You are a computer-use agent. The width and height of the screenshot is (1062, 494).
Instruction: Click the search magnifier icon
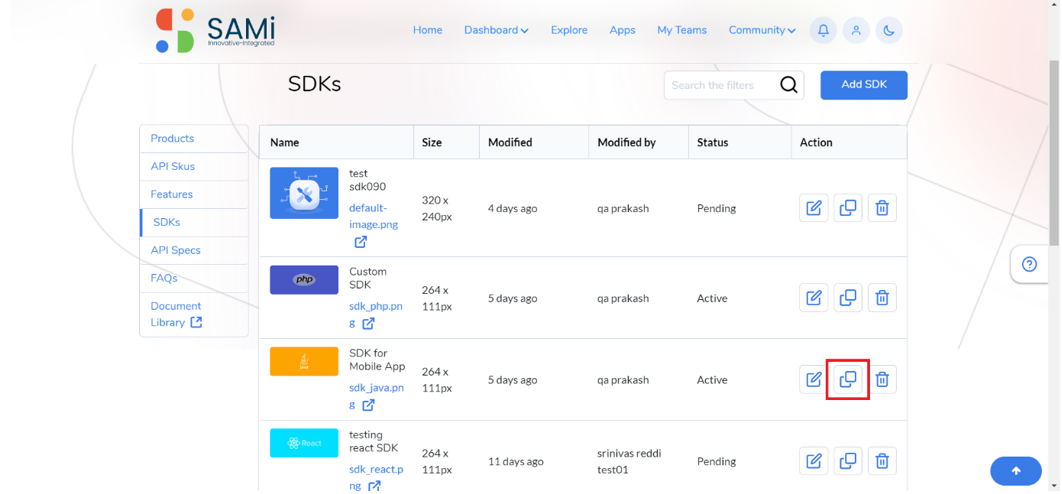788,85
